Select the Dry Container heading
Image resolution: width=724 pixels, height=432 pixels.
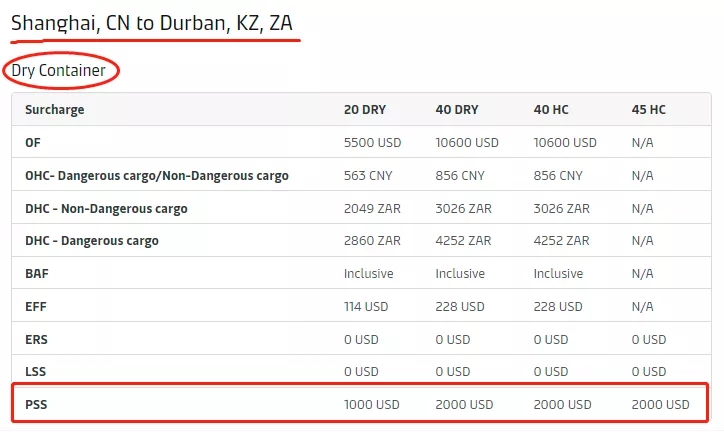tap(59, 71)
